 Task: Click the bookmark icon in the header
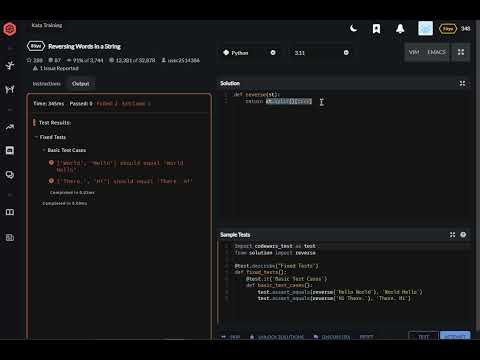click(376, 29)
